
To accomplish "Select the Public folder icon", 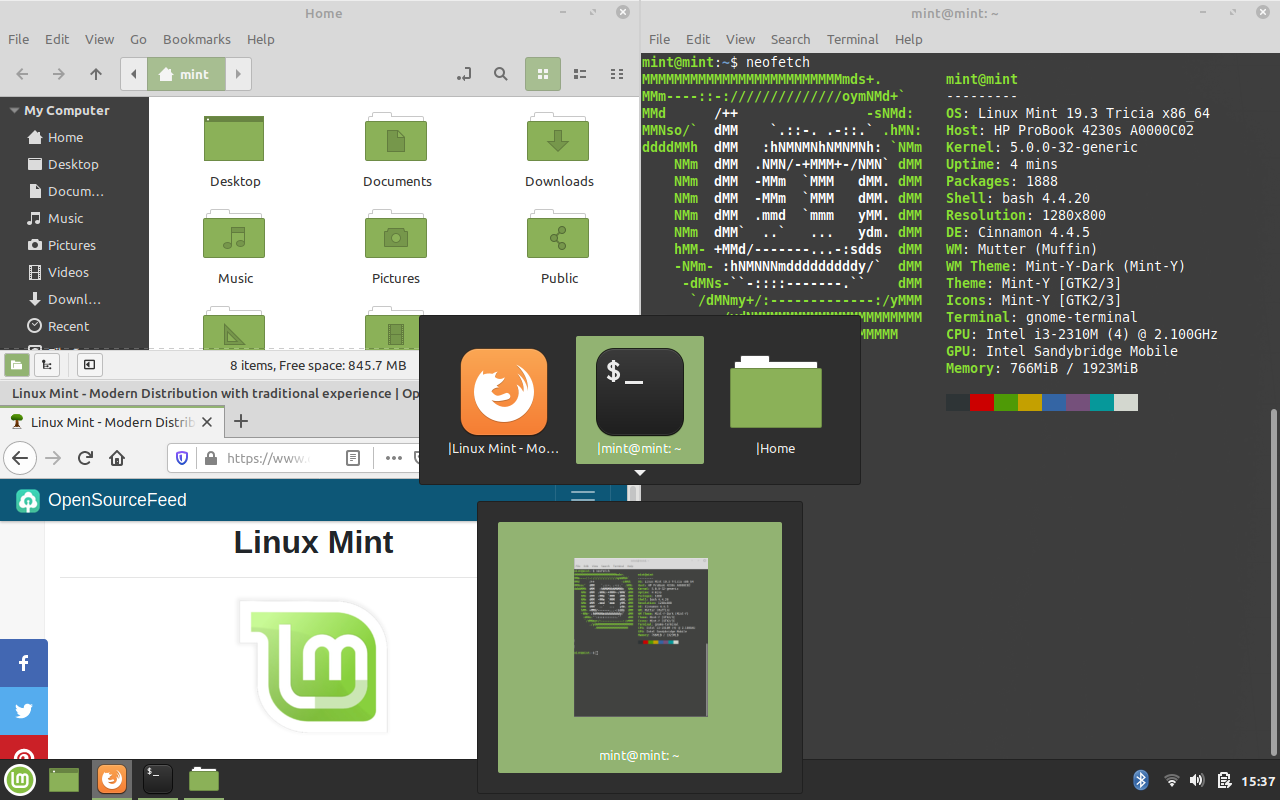I will pyautogui.click(x=558, y=235).
